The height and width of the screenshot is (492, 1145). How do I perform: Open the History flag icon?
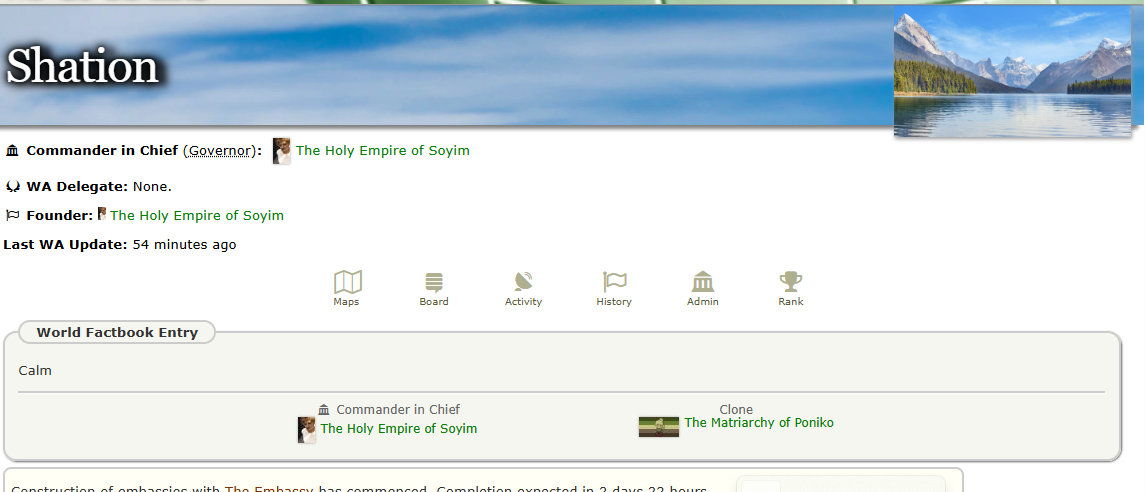614,283
